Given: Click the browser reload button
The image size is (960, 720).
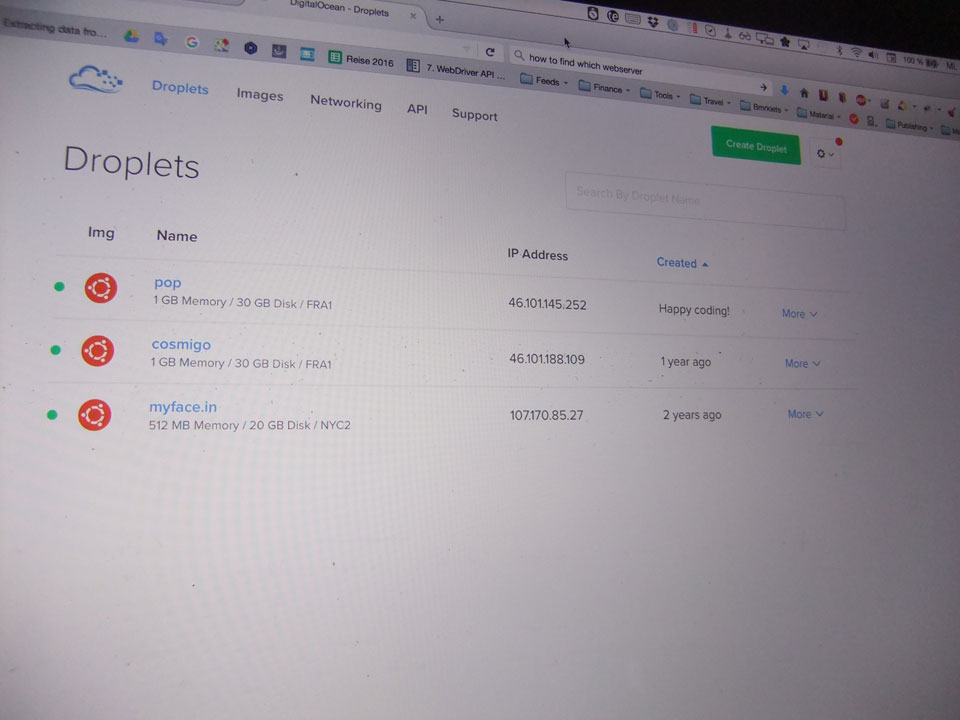Looking at the screenshot, I should point(490,52).
